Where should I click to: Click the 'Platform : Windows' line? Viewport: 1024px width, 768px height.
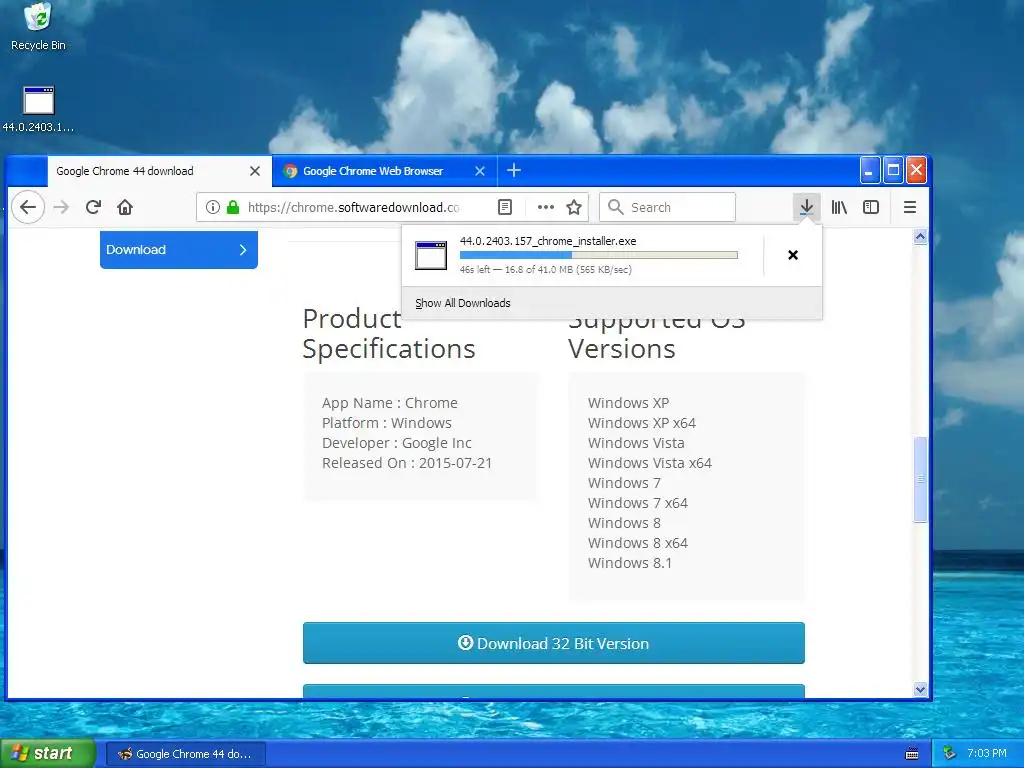point(387,423)
